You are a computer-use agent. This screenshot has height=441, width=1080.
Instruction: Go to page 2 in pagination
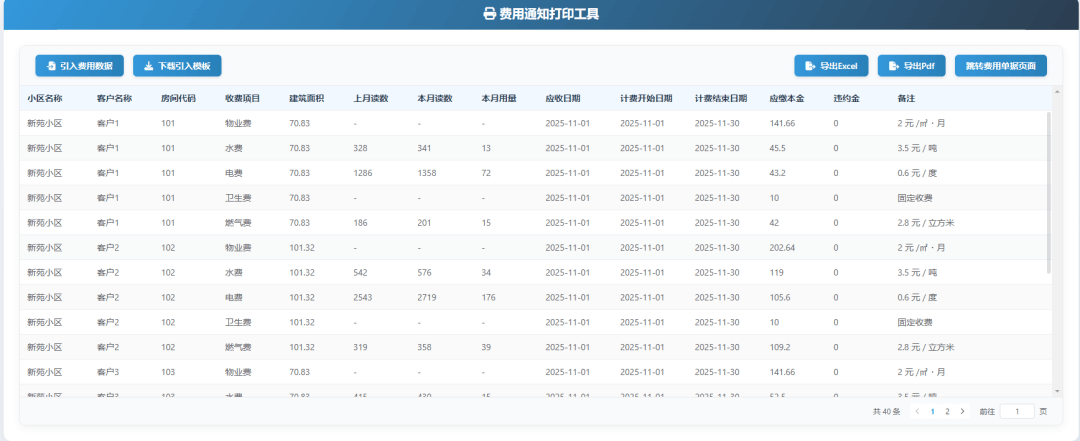[x=947, y=411]
